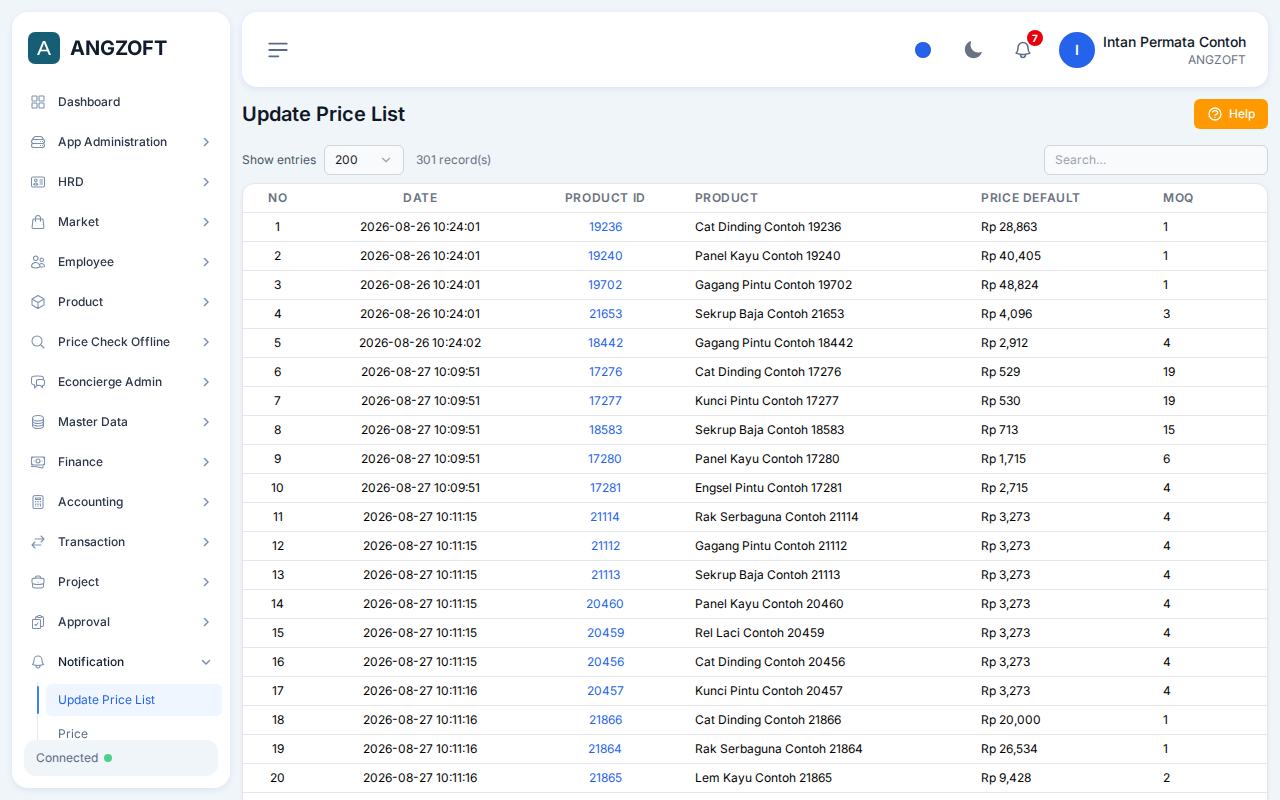Open product ID 21653 link

pyautogui.click(x=605, y=314)
